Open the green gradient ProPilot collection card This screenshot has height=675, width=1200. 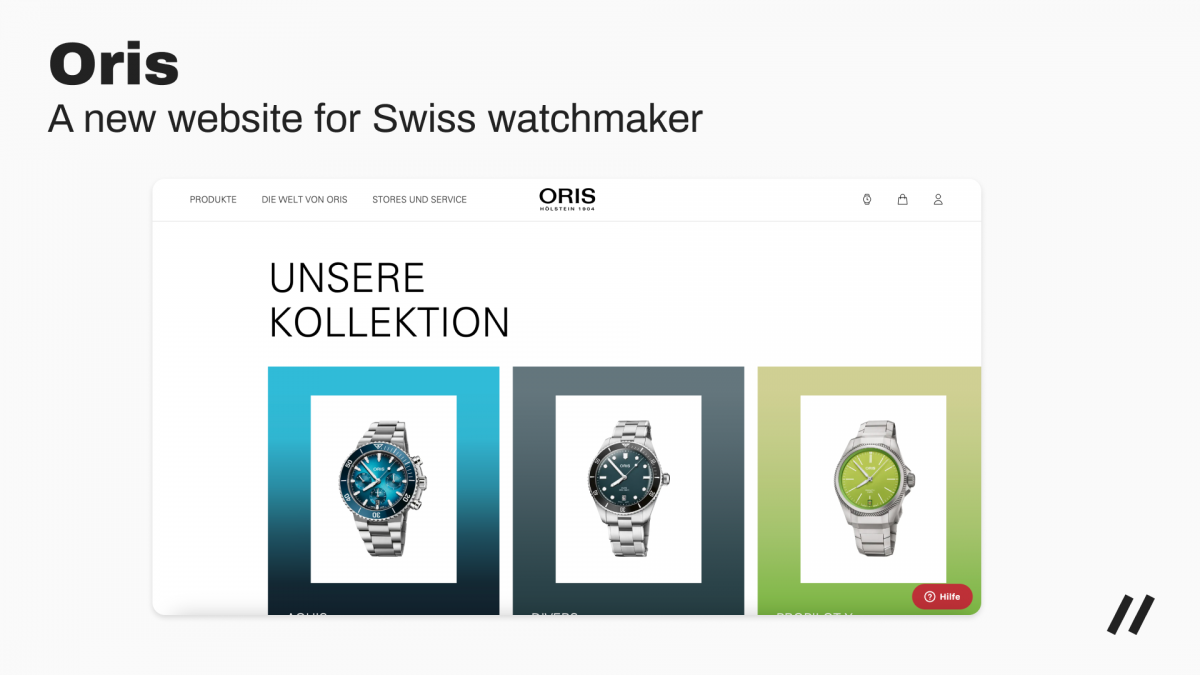tap(869, 490)
